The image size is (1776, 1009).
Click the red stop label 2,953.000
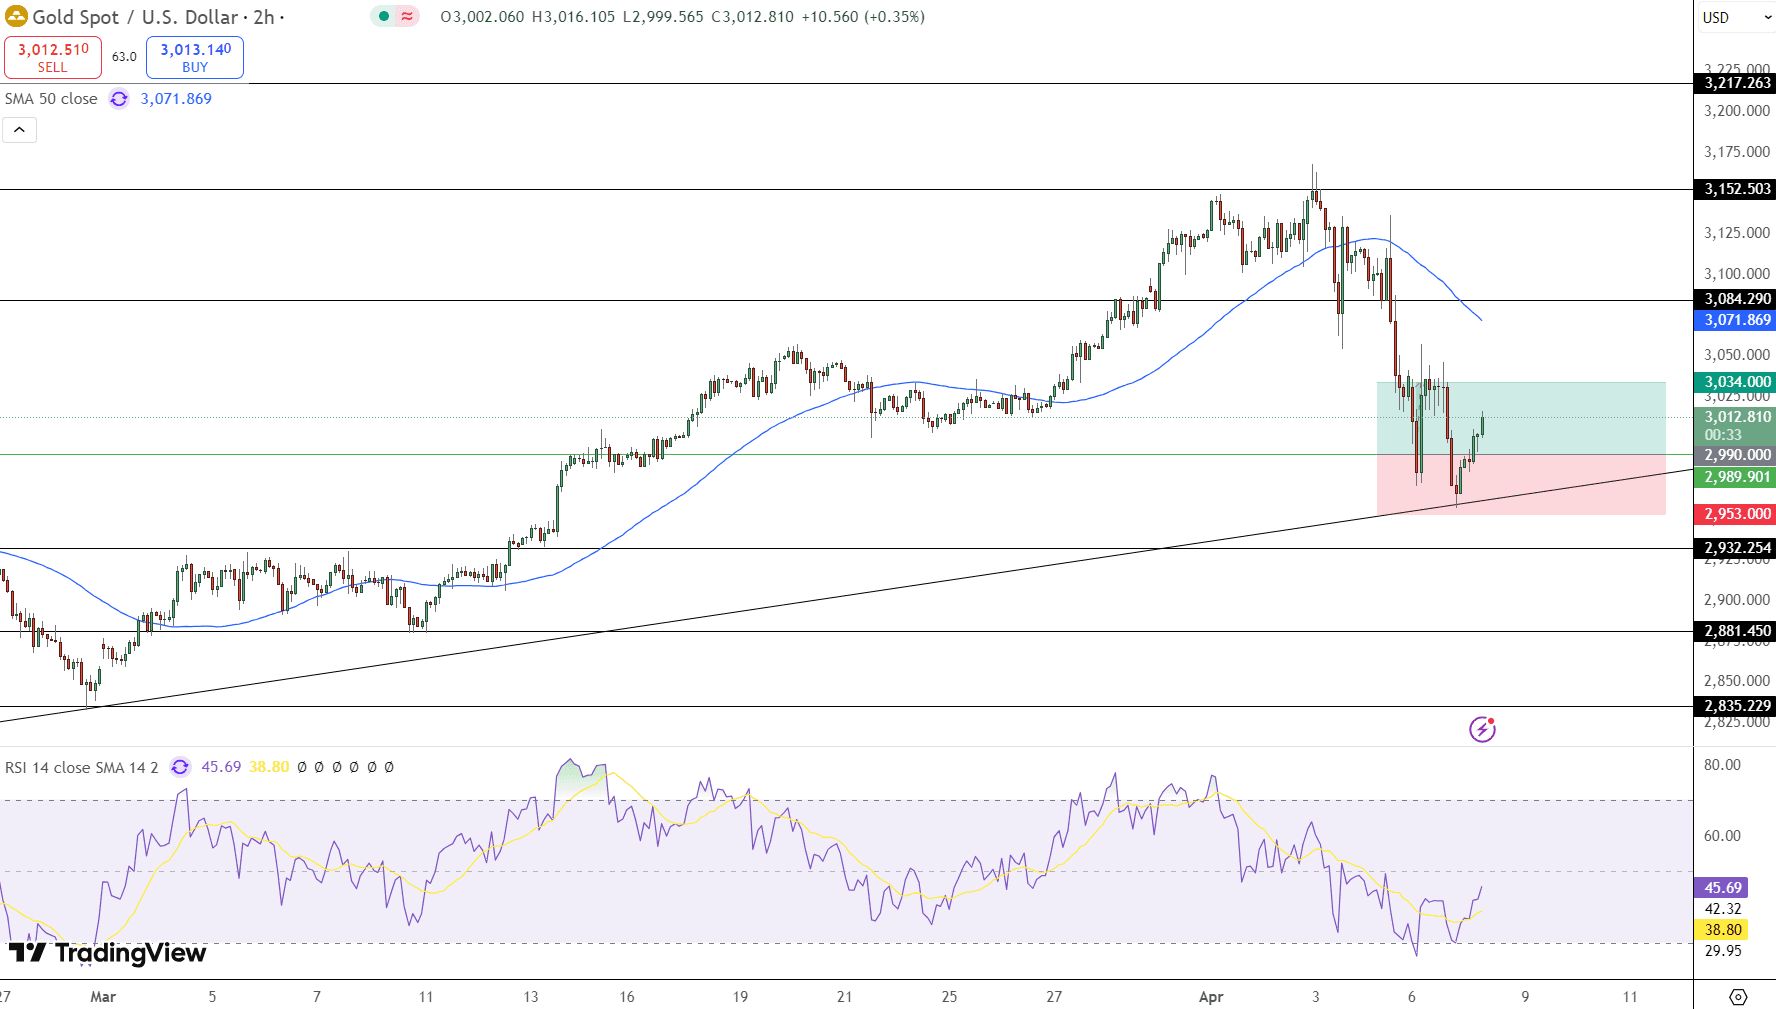point(1735,514)
